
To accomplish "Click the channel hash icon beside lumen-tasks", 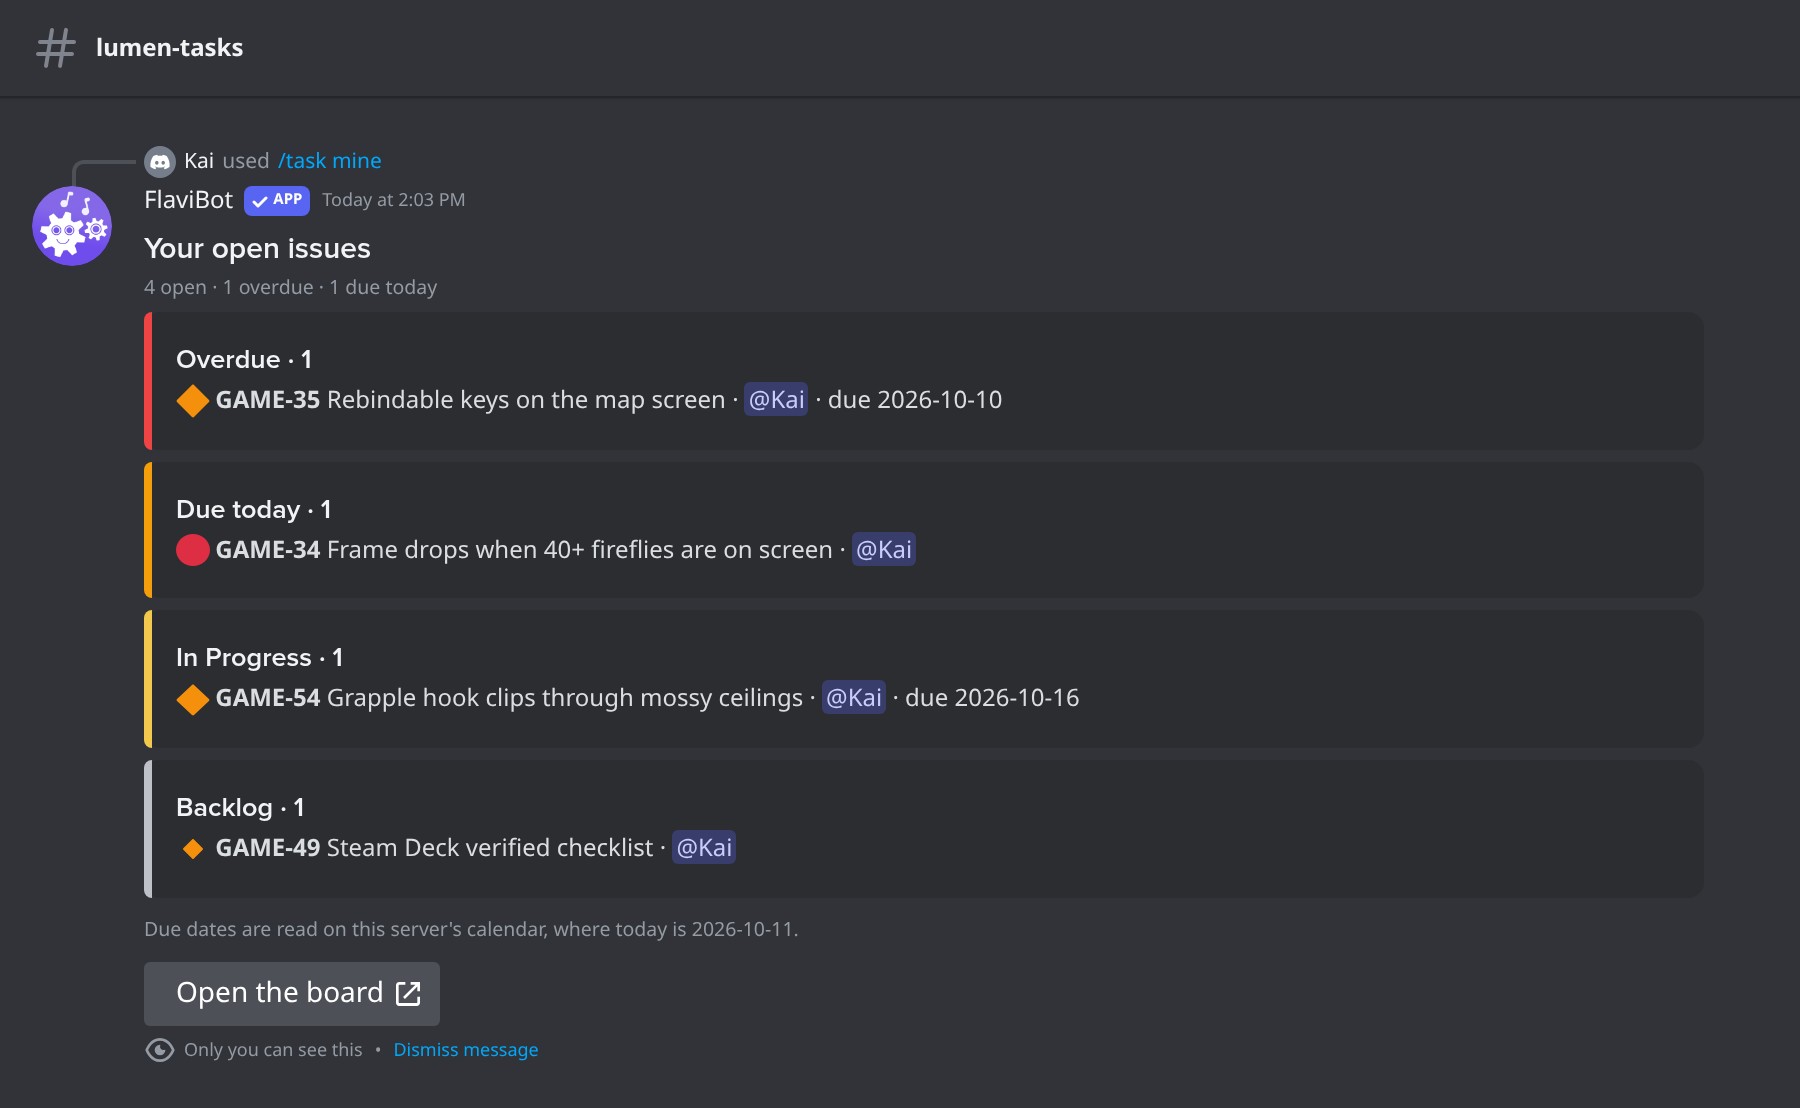I will 56,47.
